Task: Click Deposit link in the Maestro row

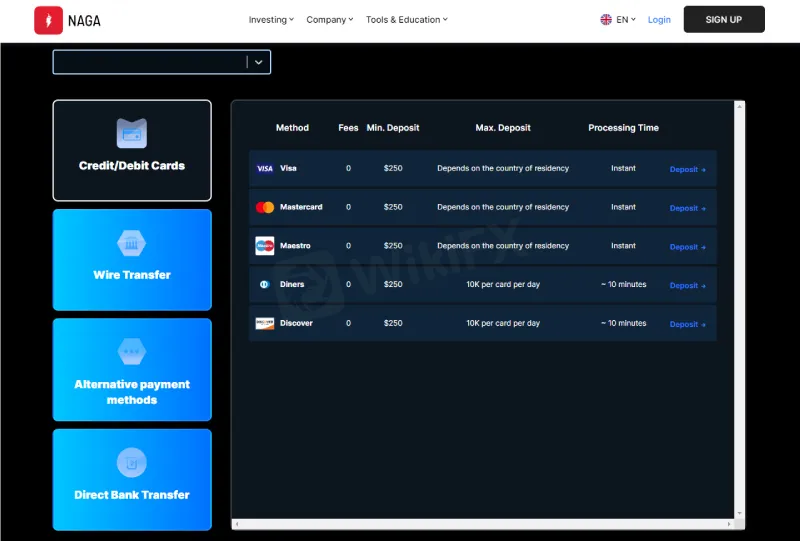Action: pos(687,247)
